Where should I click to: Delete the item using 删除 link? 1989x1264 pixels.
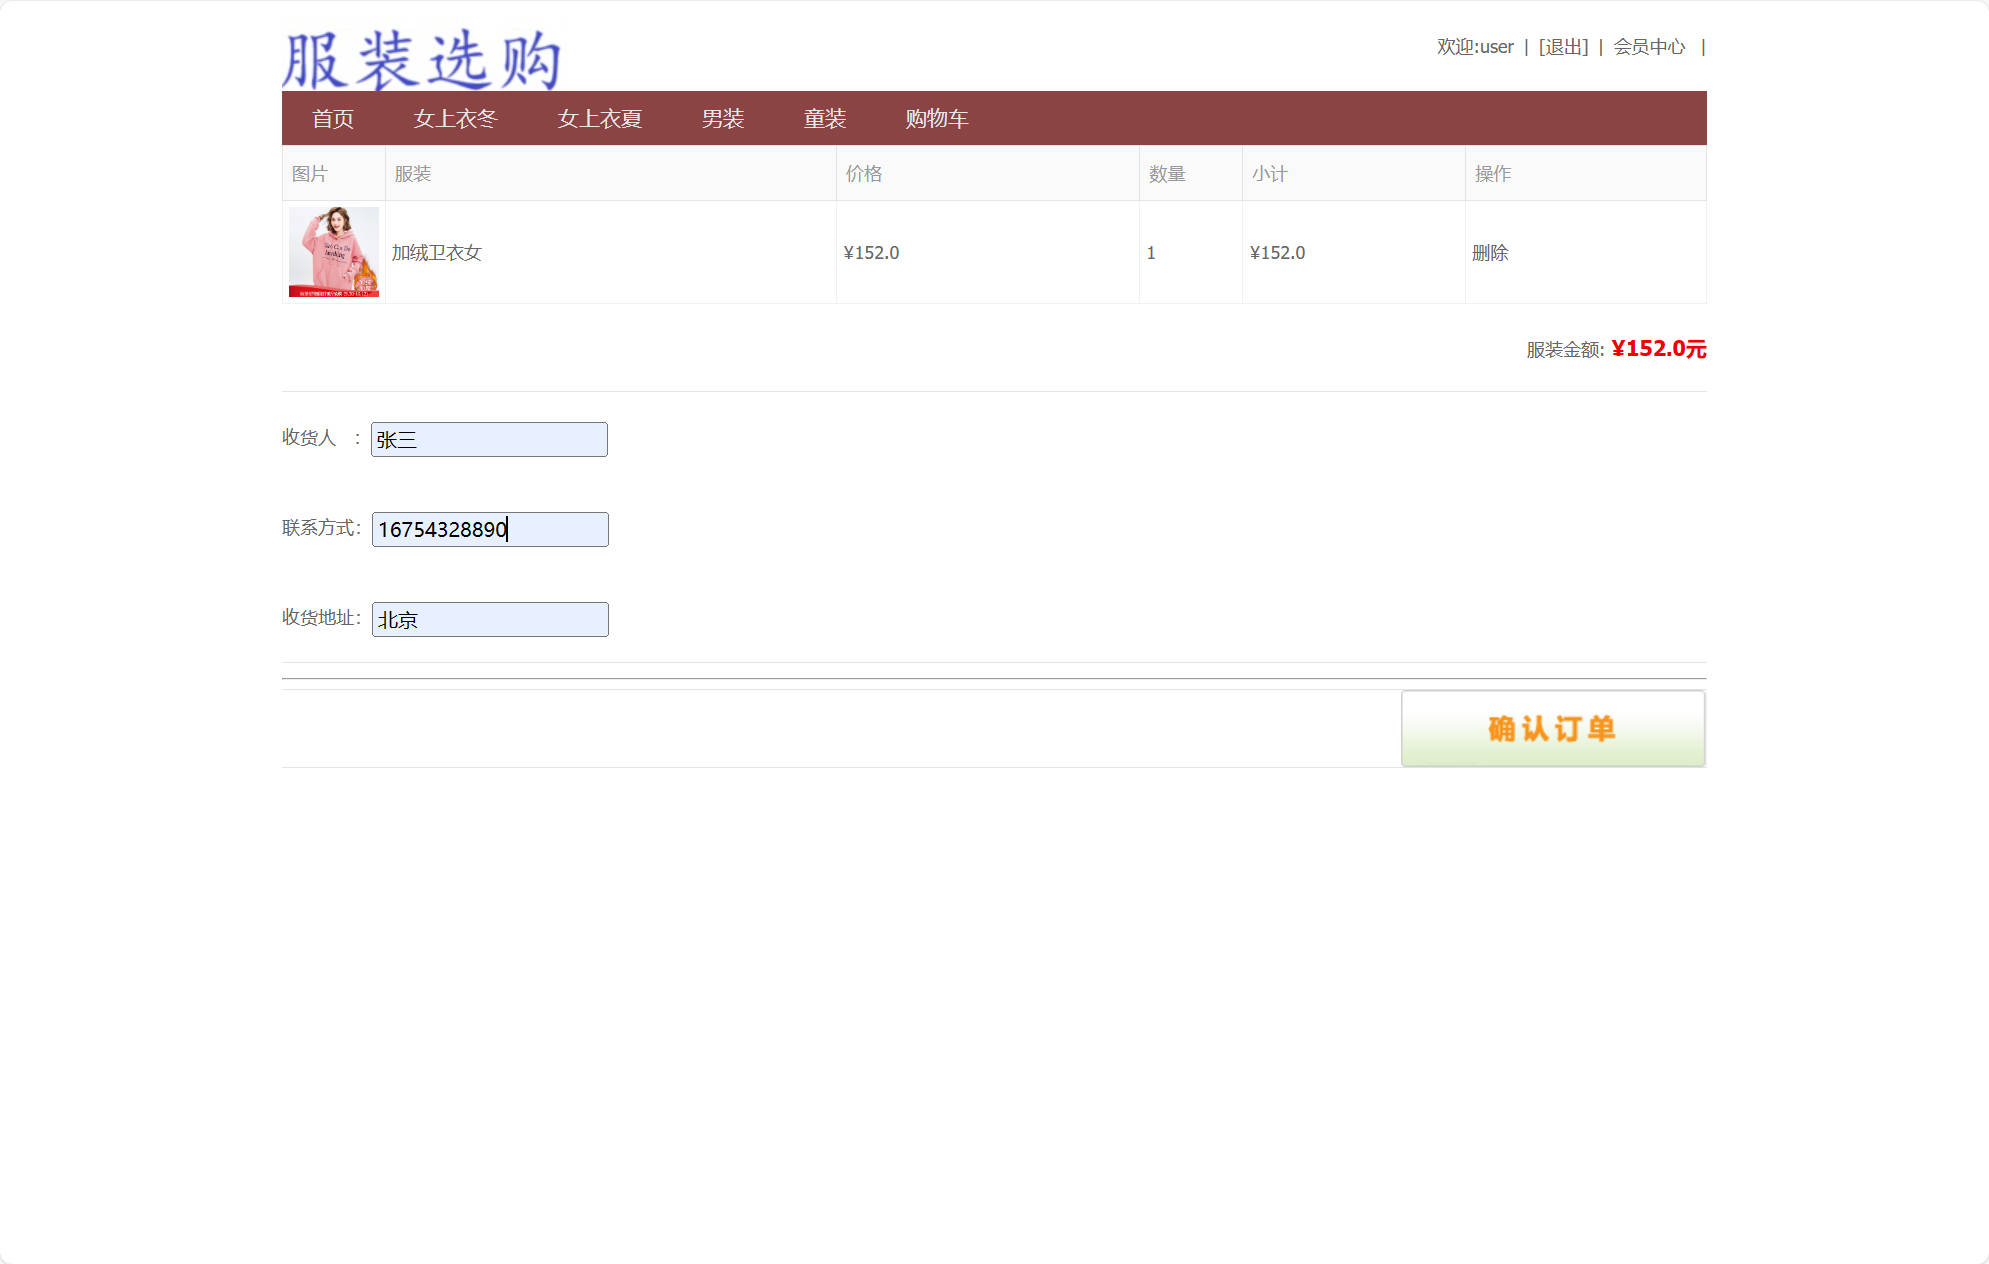pos(1491,253)
